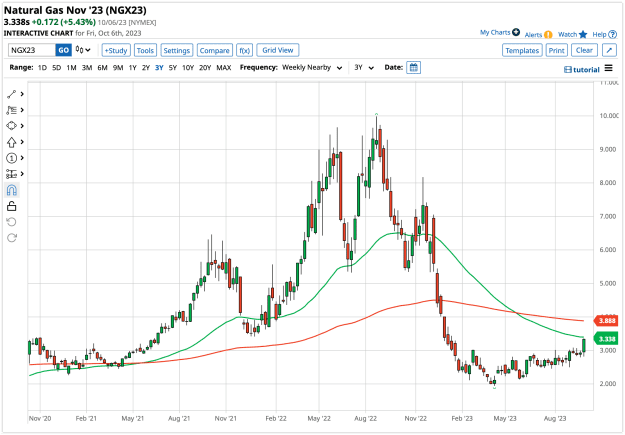Open the hamburger menu icon
The image size is (625, 435).
click(608, 68)
